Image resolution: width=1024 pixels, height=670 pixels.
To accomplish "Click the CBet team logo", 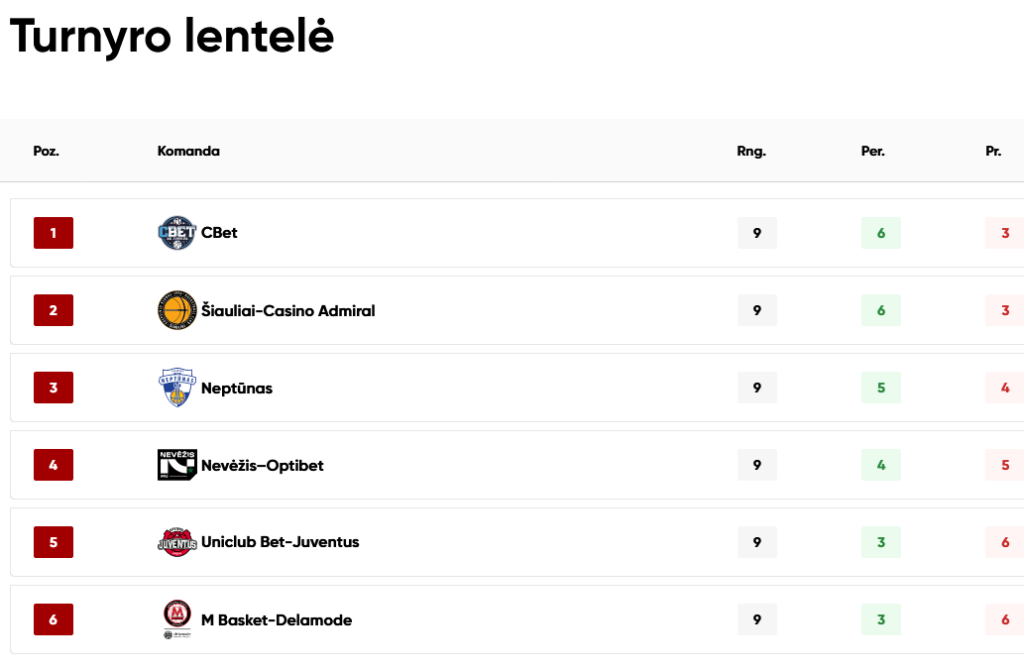I will click(x=177, y=232).
